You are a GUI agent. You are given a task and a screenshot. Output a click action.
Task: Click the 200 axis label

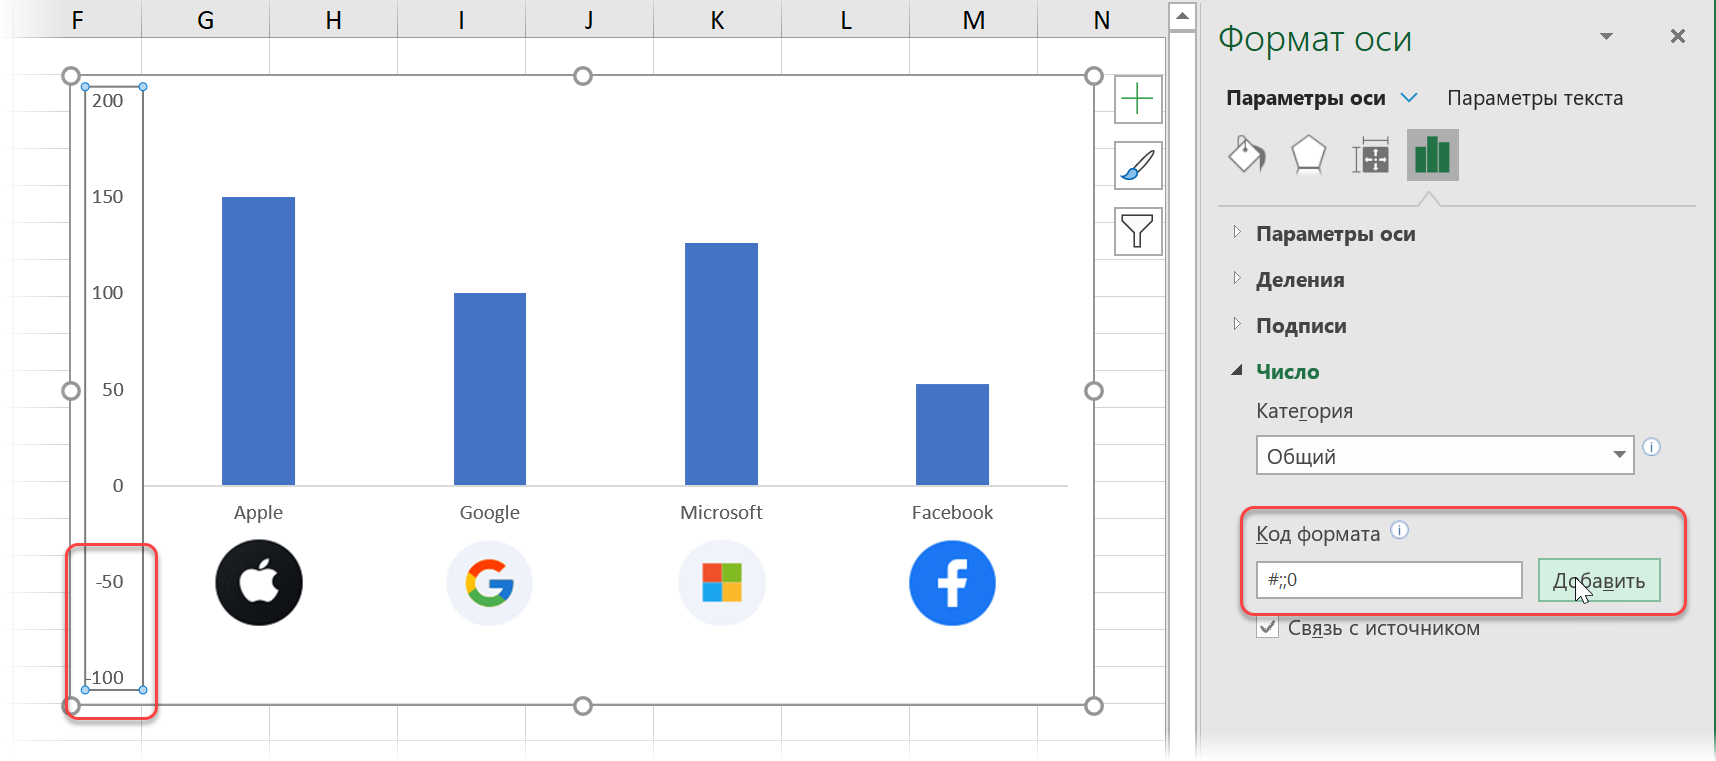(108, 100)
